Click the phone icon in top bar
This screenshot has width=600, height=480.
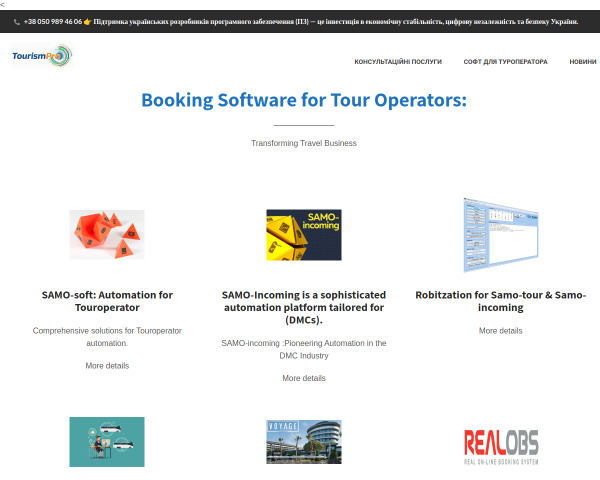[x=17, y=22]
